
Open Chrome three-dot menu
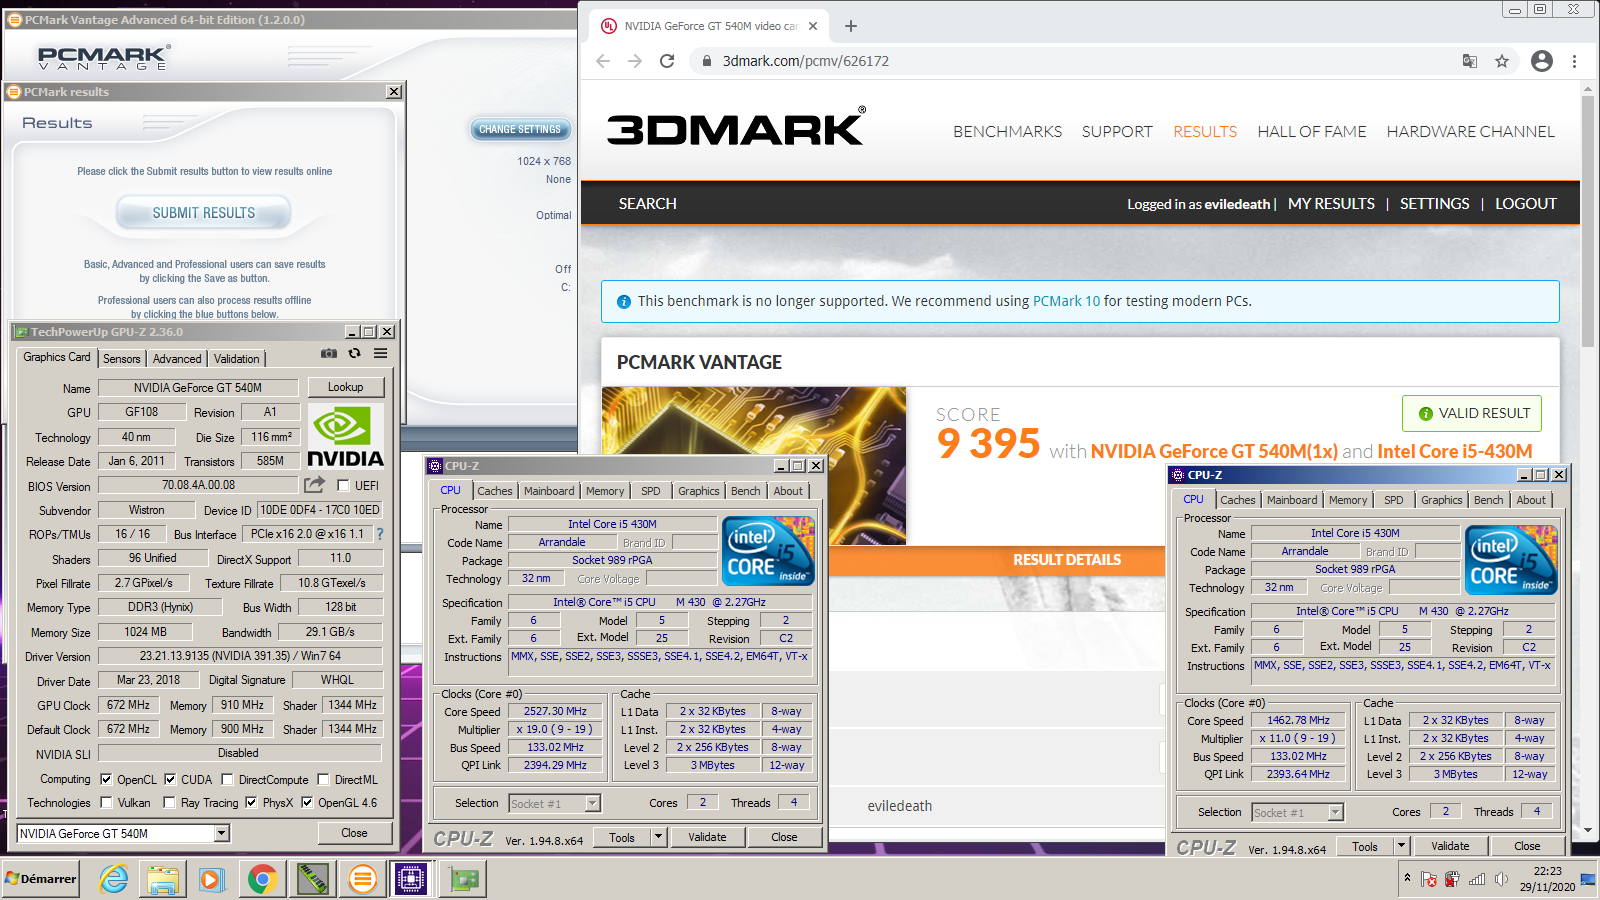[1574, 61]
